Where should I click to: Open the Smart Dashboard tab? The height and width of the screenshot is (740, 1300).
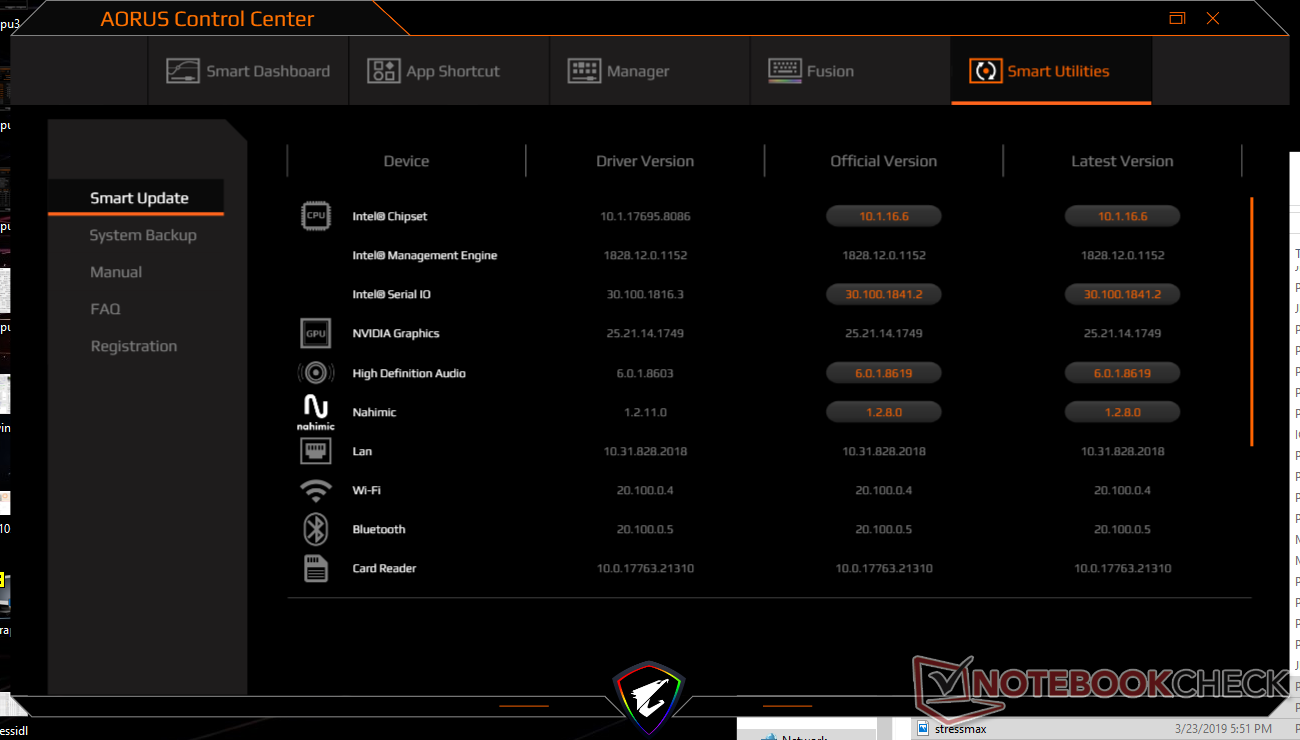248,71
